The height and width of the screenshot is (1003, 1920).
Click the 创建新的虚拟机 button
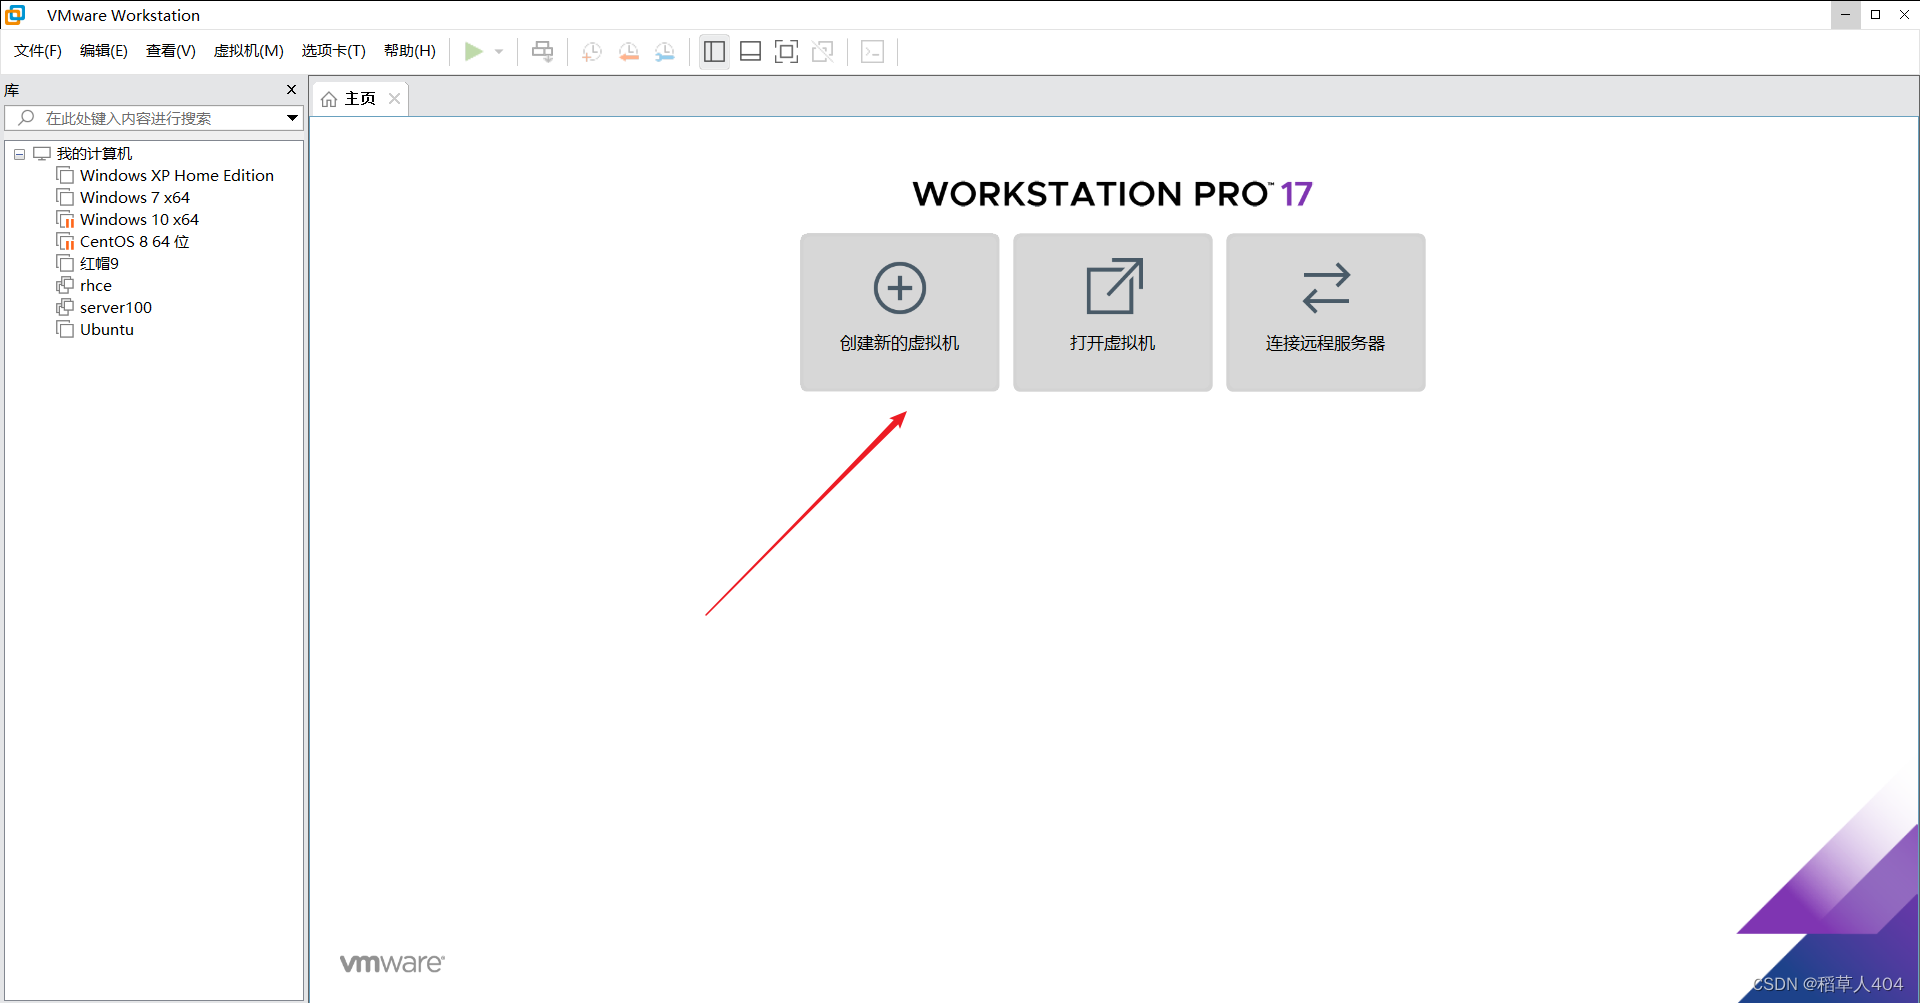coord(899,312)
